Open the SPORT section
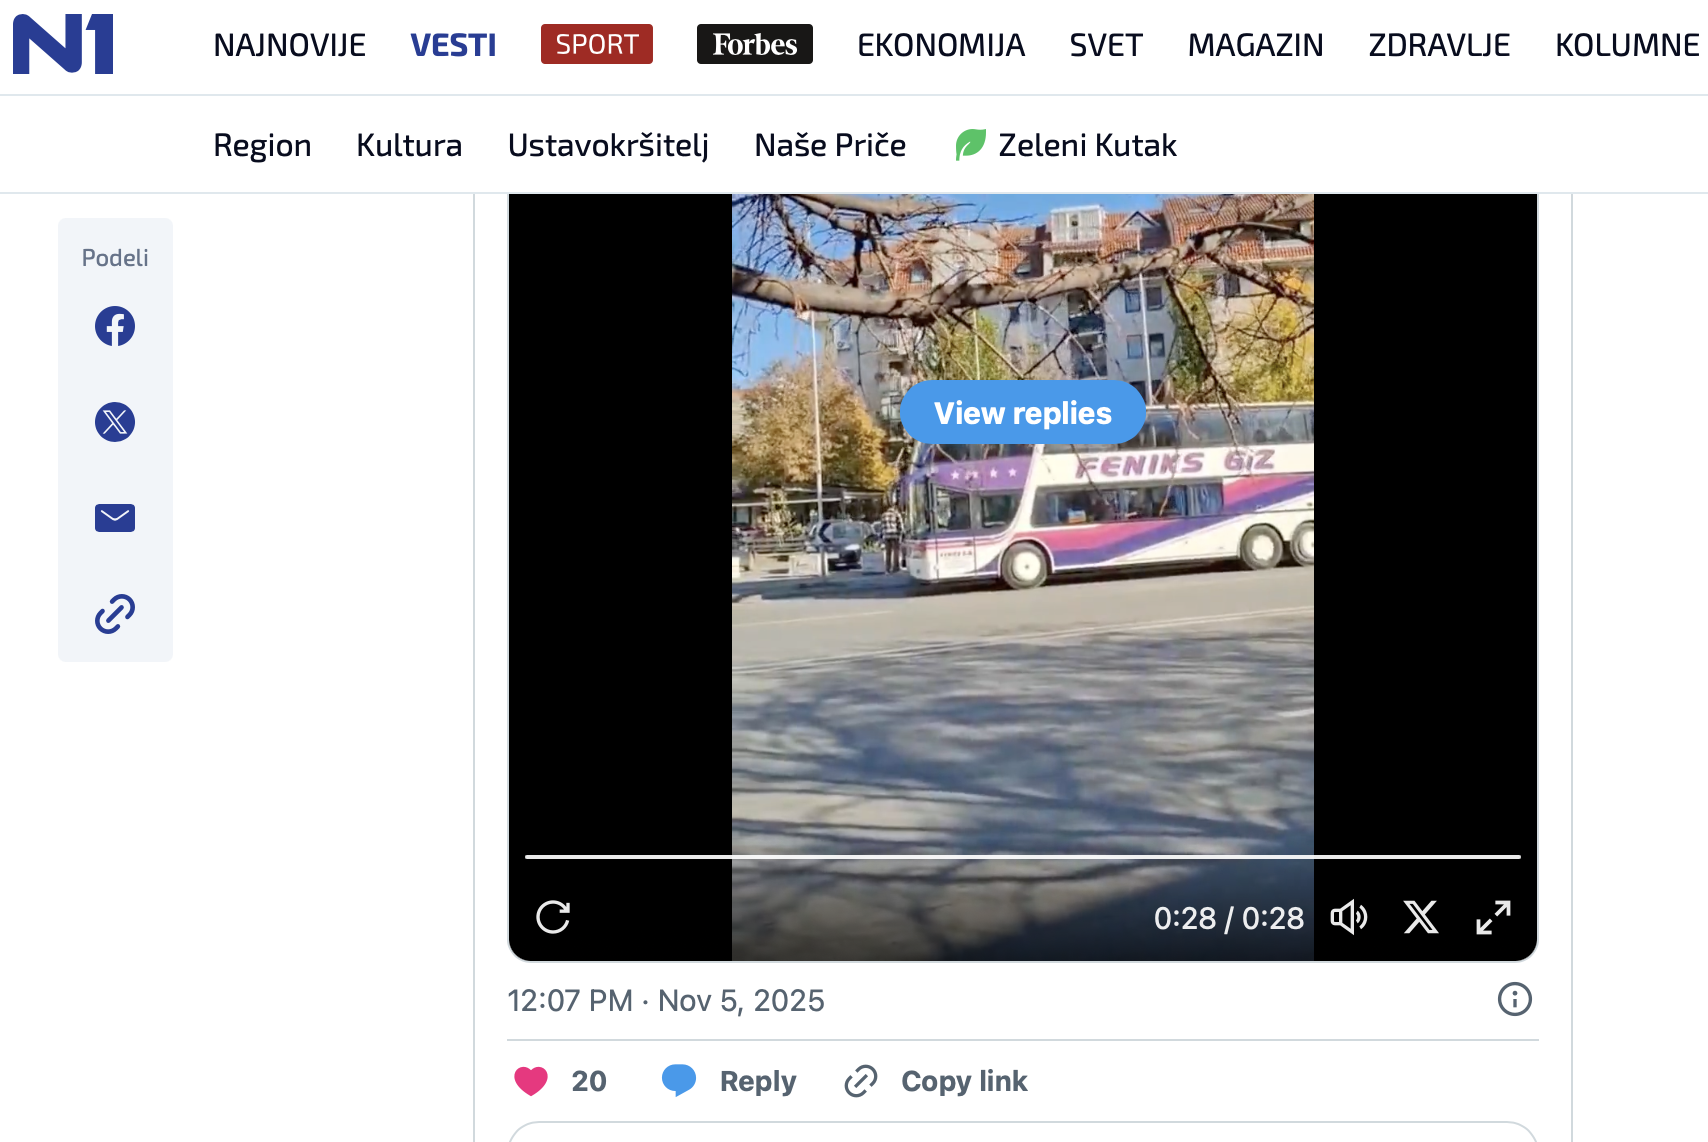The height and width of the screenshot is (1142, 1708). [x=596, y=44]
